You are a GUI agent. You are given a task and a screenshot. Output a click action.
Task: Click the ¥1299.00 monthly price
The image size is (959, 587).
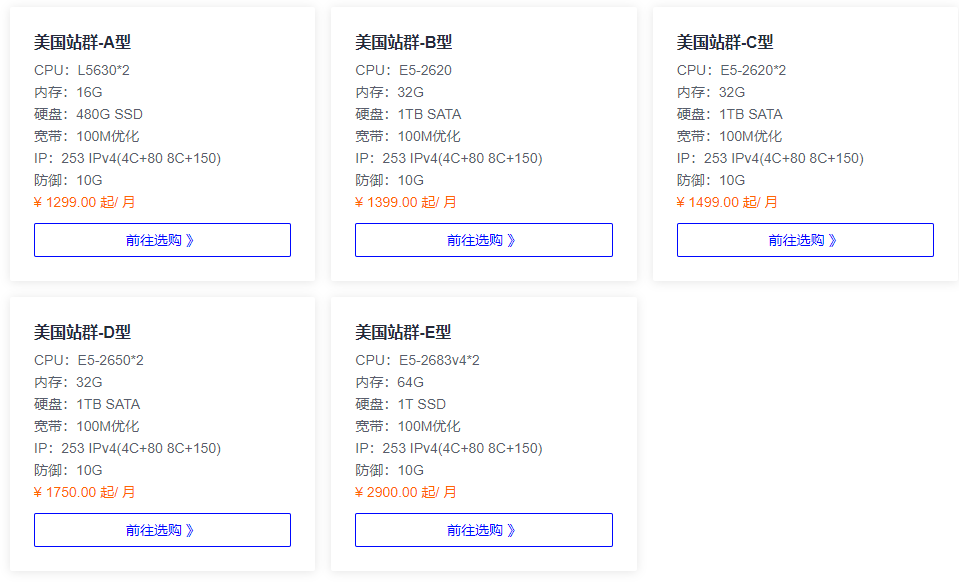pyautogui.click(x=84, y=202)
